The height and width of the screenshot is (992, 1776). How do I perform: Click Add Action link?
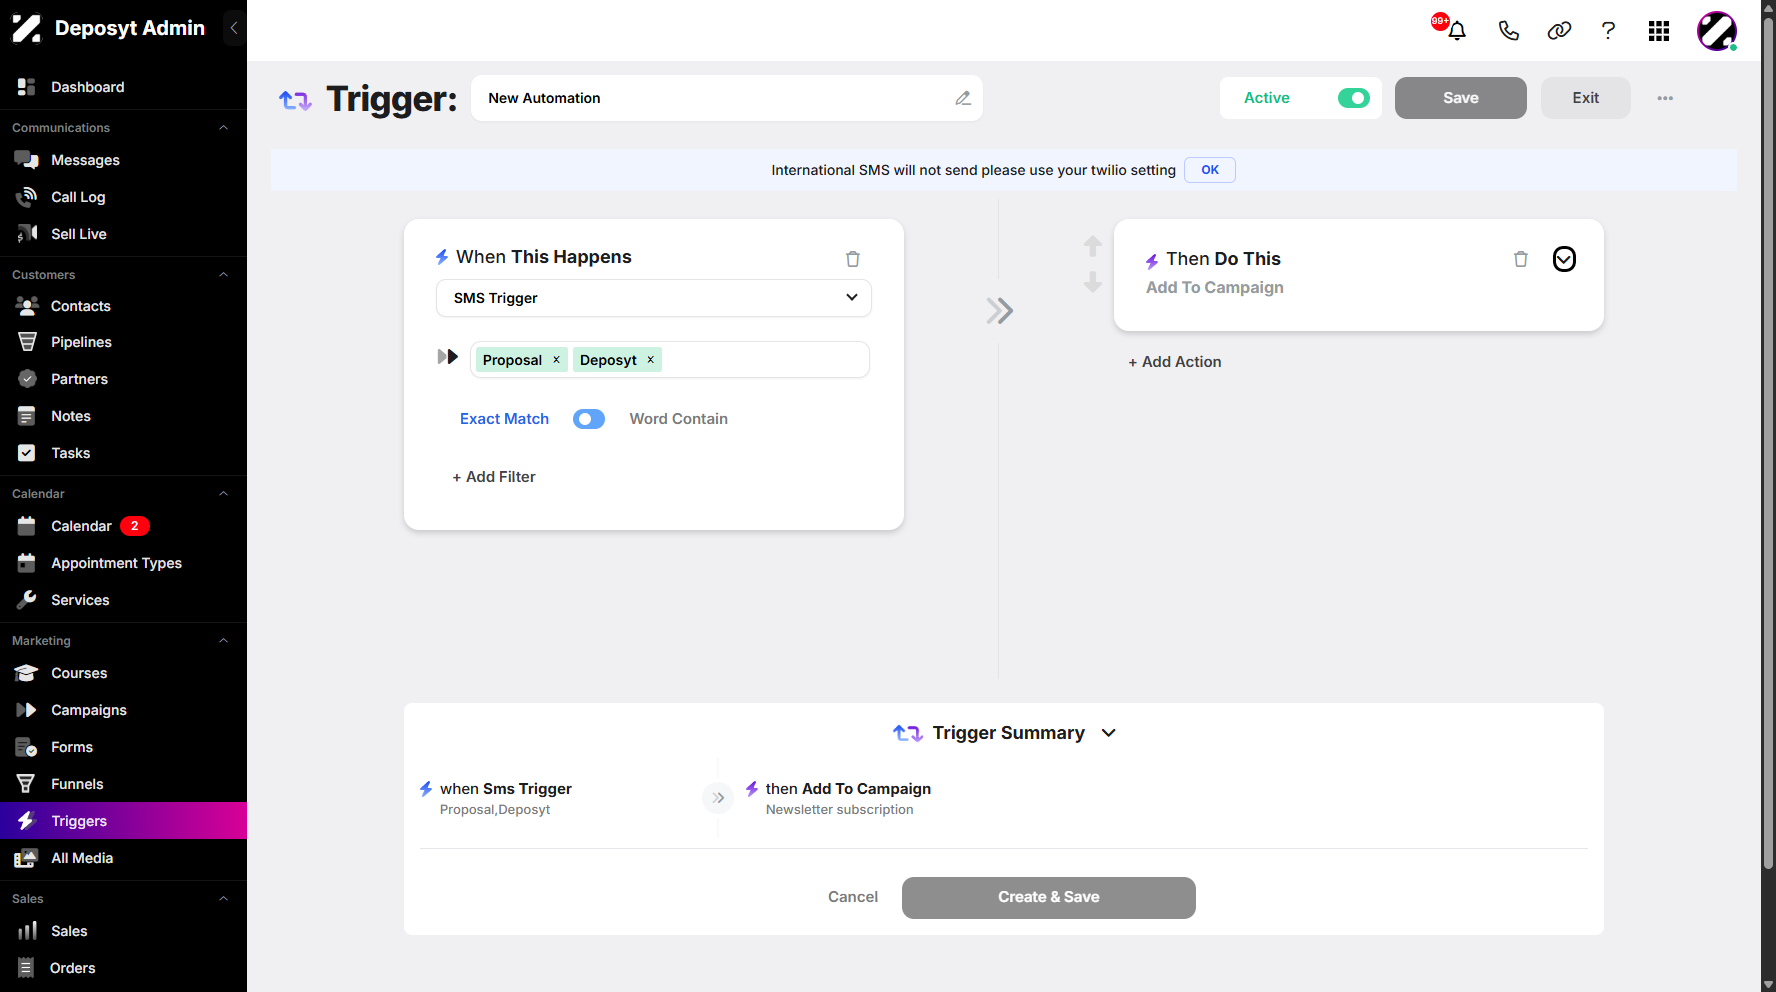tap(1175, 362)
